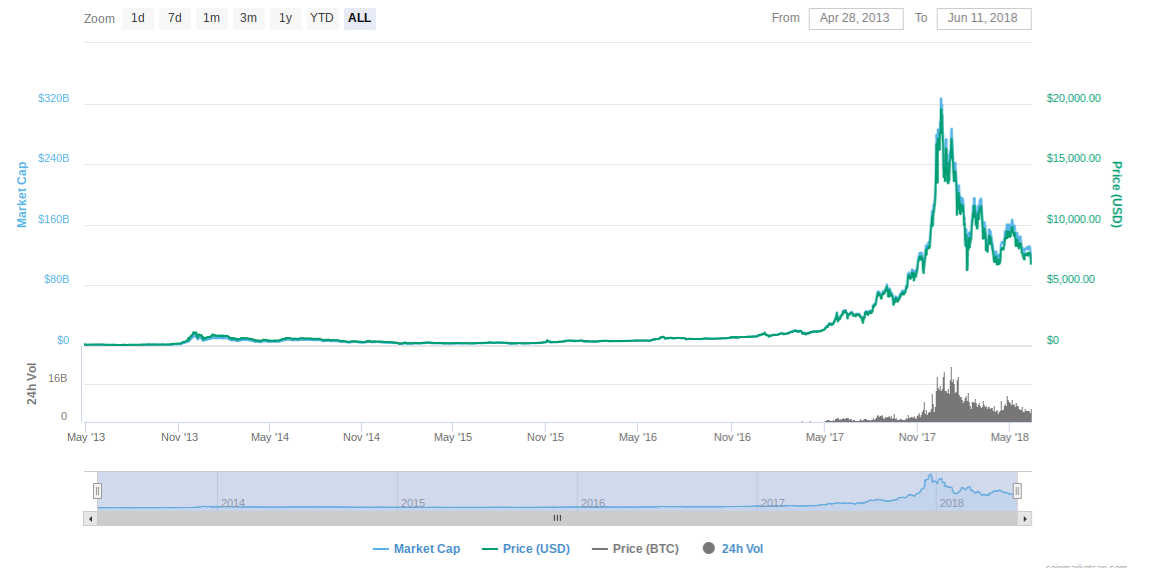Click the To date field

(x=983, y=18)
